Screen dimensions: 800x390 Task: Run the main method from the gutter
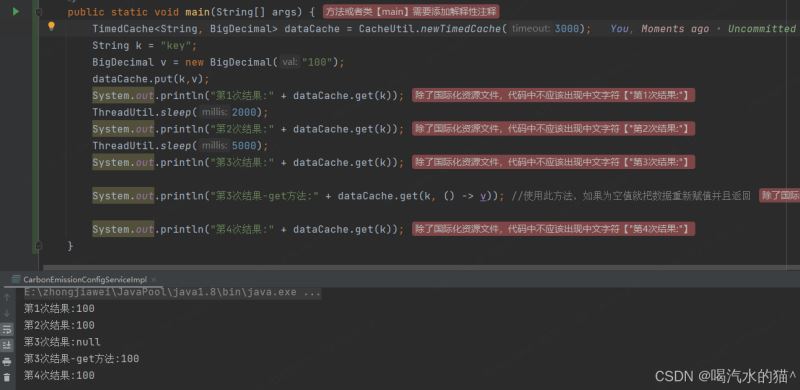point(16,11)
